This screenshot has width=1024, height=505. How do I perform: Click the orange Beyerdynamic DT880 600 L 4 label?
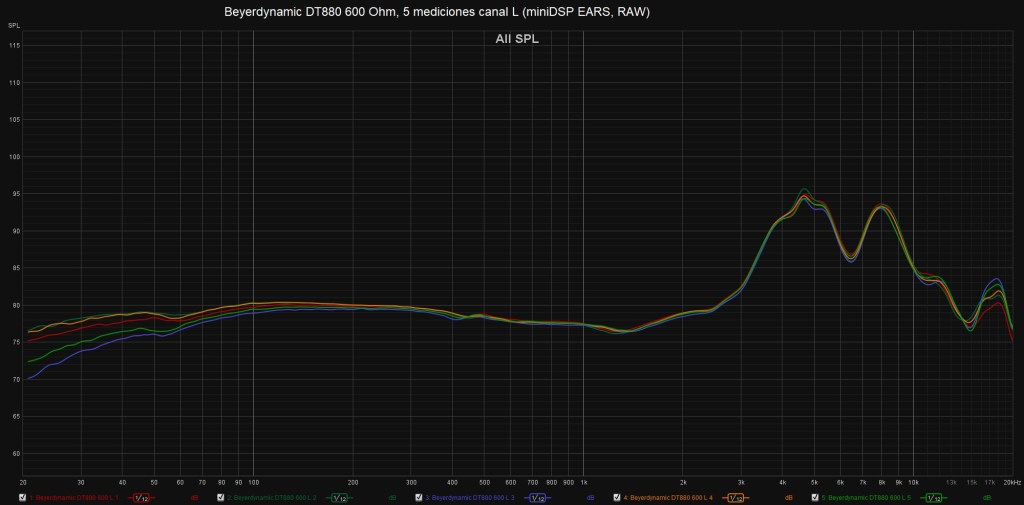tap(669, 497)
